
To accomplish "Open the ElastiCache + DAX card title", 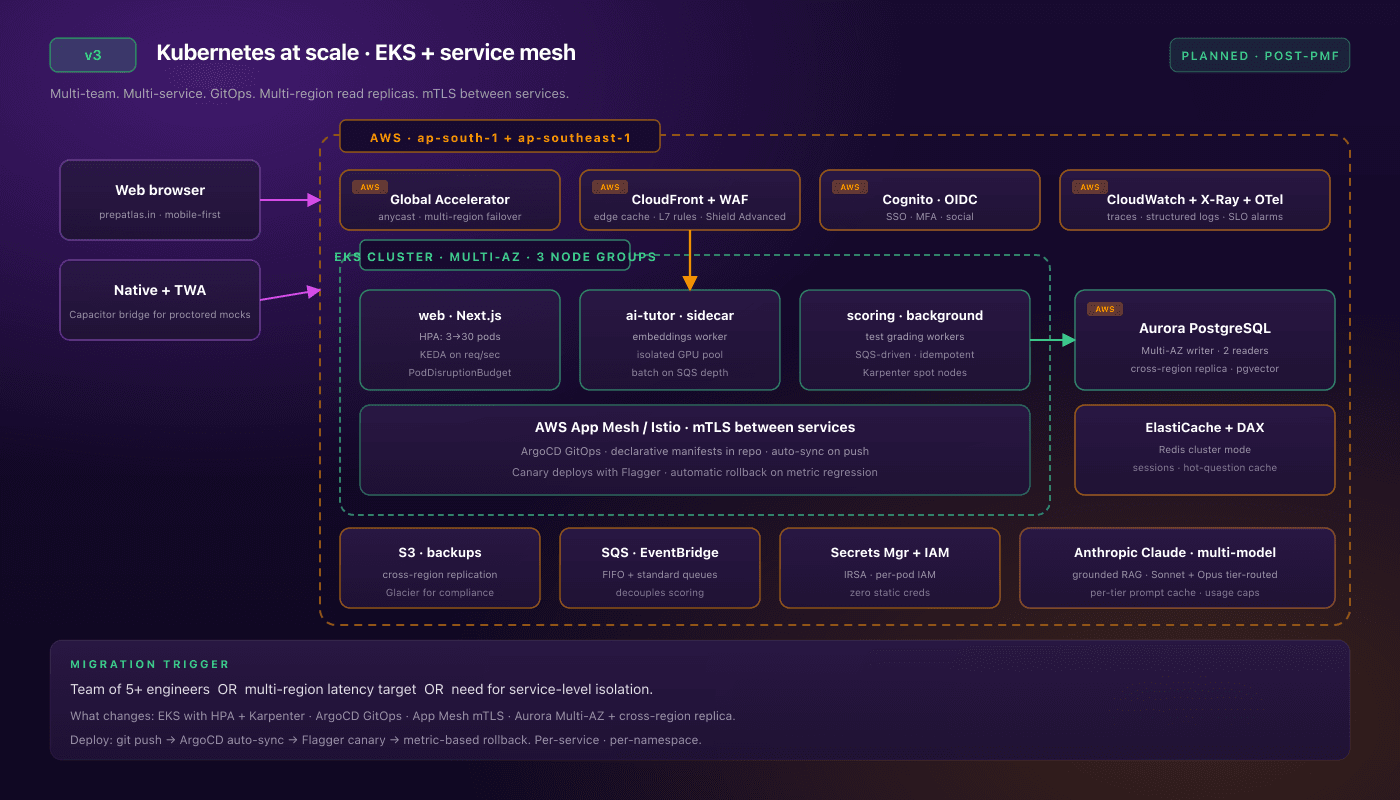I will 1205,427.
